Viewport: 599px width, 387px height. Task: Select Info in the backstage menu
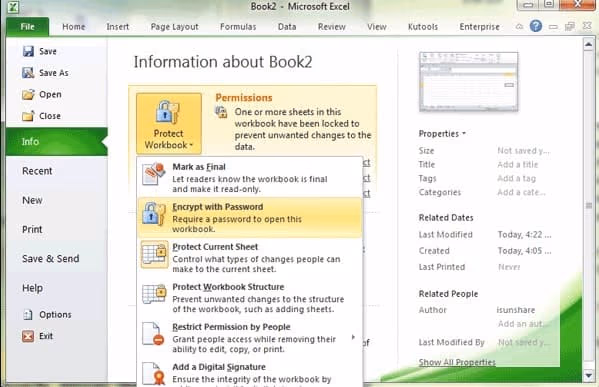57,142
